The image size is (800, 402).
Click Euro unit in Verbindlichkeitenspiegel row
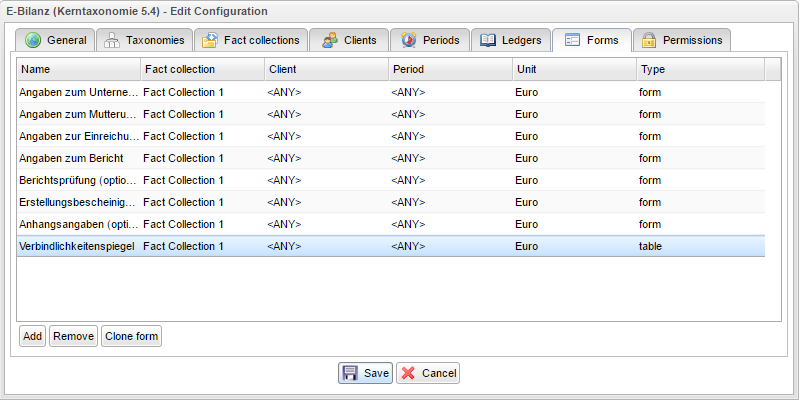click(527, 246)
